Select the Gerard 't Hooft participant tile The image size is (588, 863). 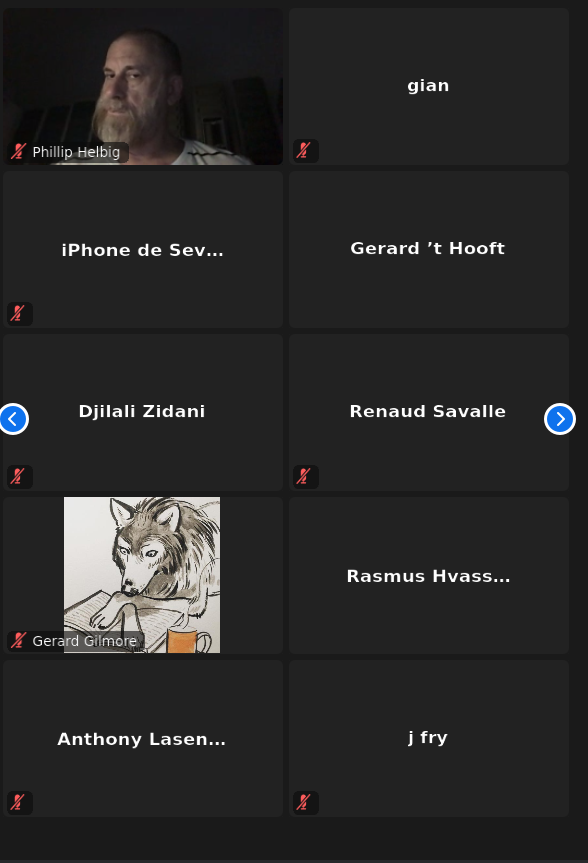pyautogui.click(x=429, y=249)
